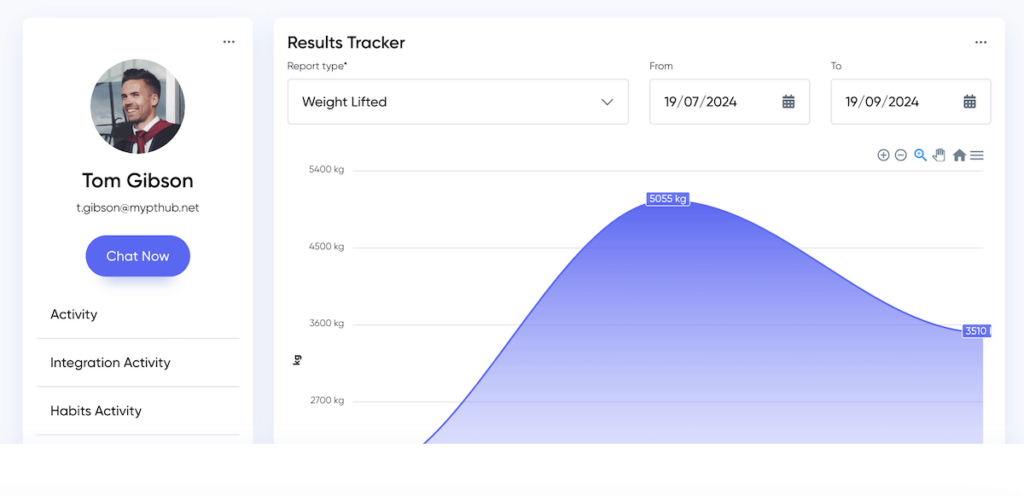Screen dimensions: 1024x496
Task: Enable the chart panning hand tool
Action: (x=939, y=155)
